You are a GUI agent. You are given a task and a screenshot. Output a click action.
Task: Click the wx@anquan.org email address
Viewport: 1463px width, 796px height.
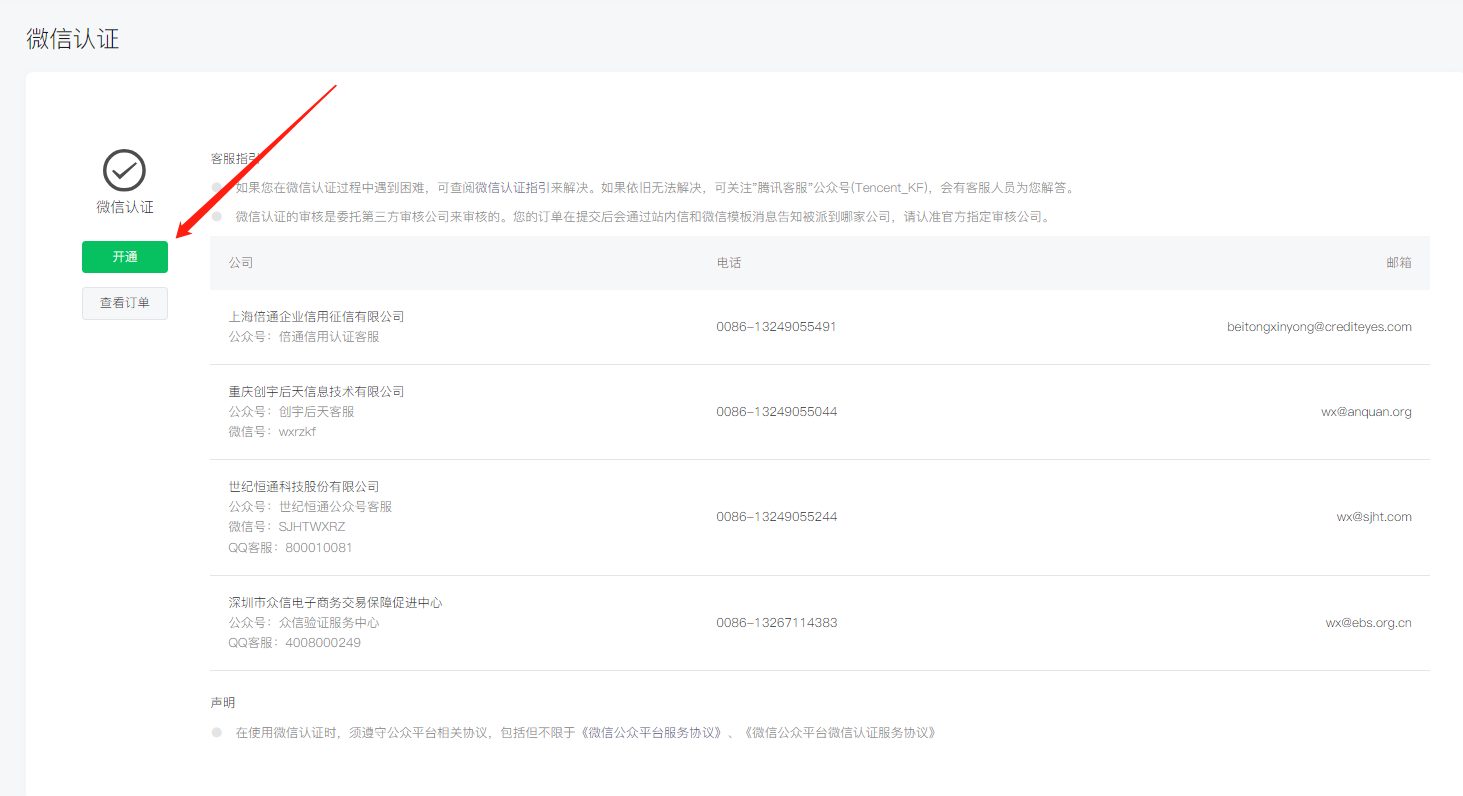(x=1366, y=412)
